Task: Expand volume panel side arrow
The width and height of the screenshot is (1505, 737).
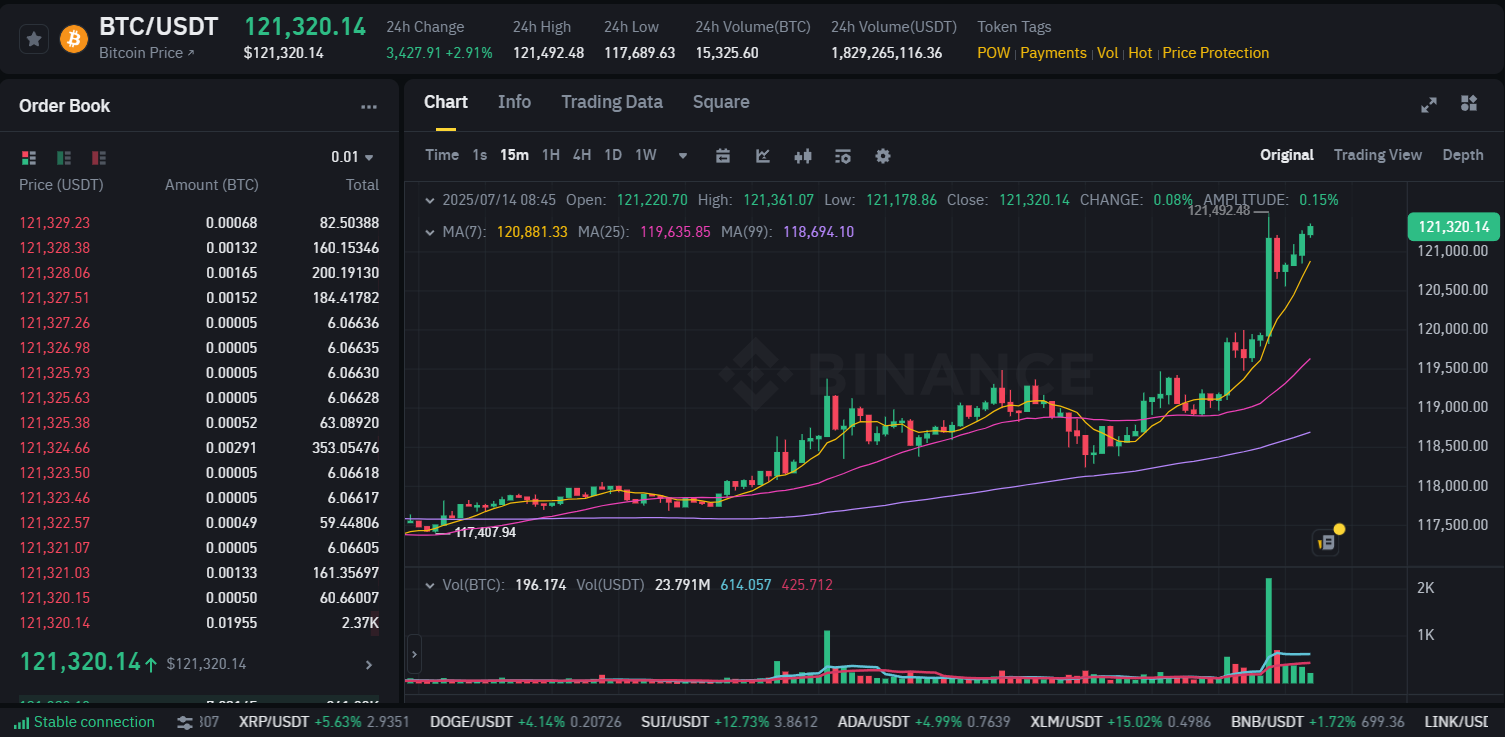Action: click(x=414, y=656)
